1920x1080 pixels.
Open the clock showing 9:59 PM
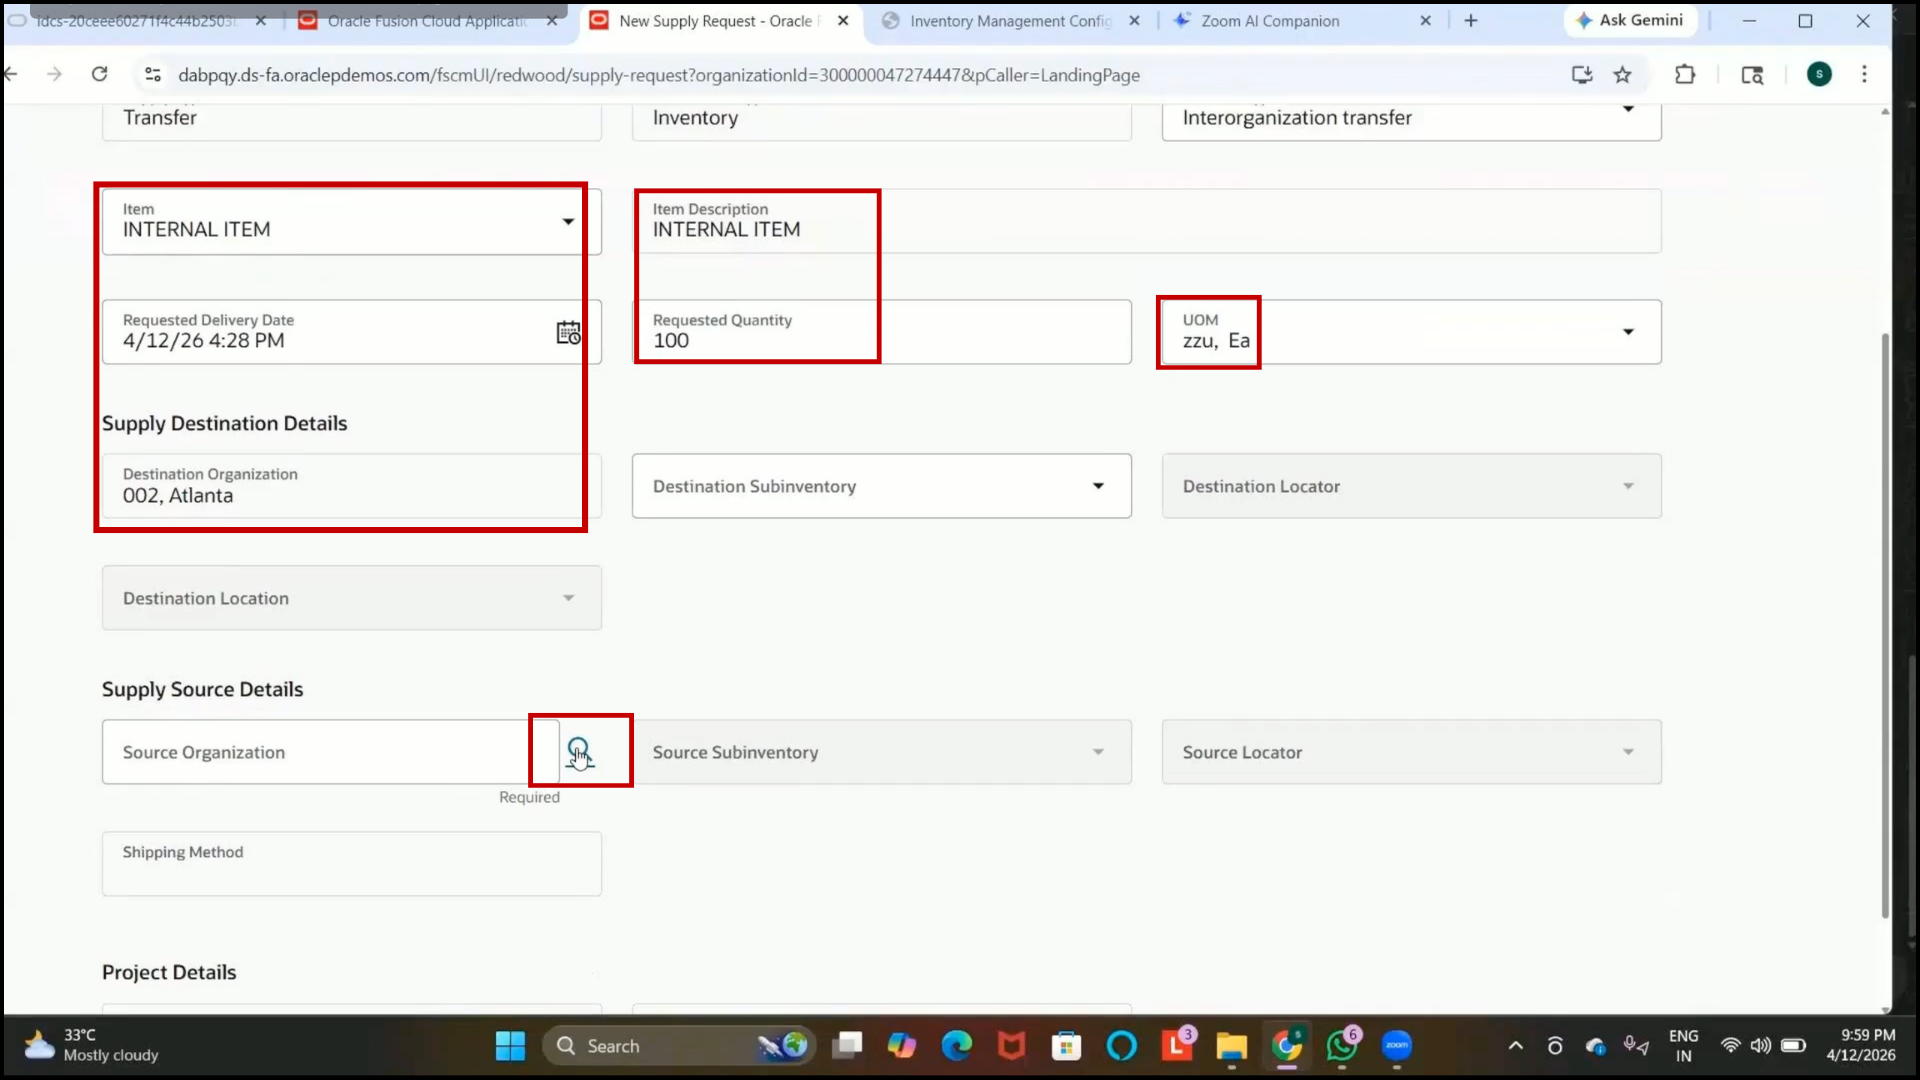[1861, 1046]
